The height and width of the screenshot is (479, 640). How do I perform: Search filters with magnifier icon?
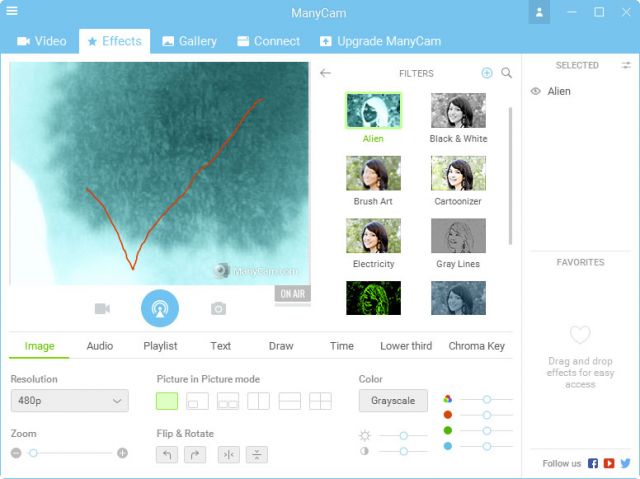click(x=507, y=73)
